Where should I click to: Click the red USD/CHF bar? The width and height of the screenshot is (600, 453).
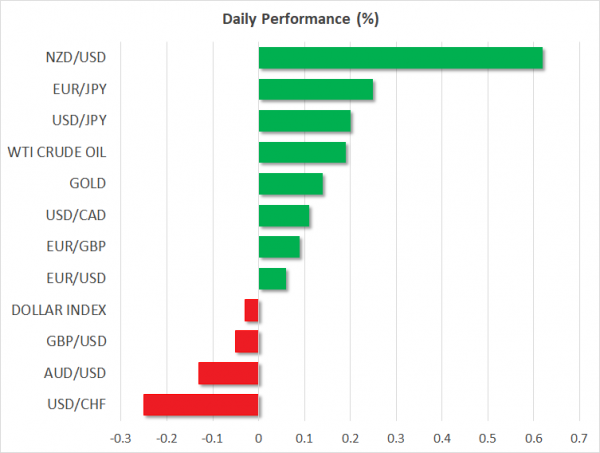pyautogui.click(x=200, y=404)
